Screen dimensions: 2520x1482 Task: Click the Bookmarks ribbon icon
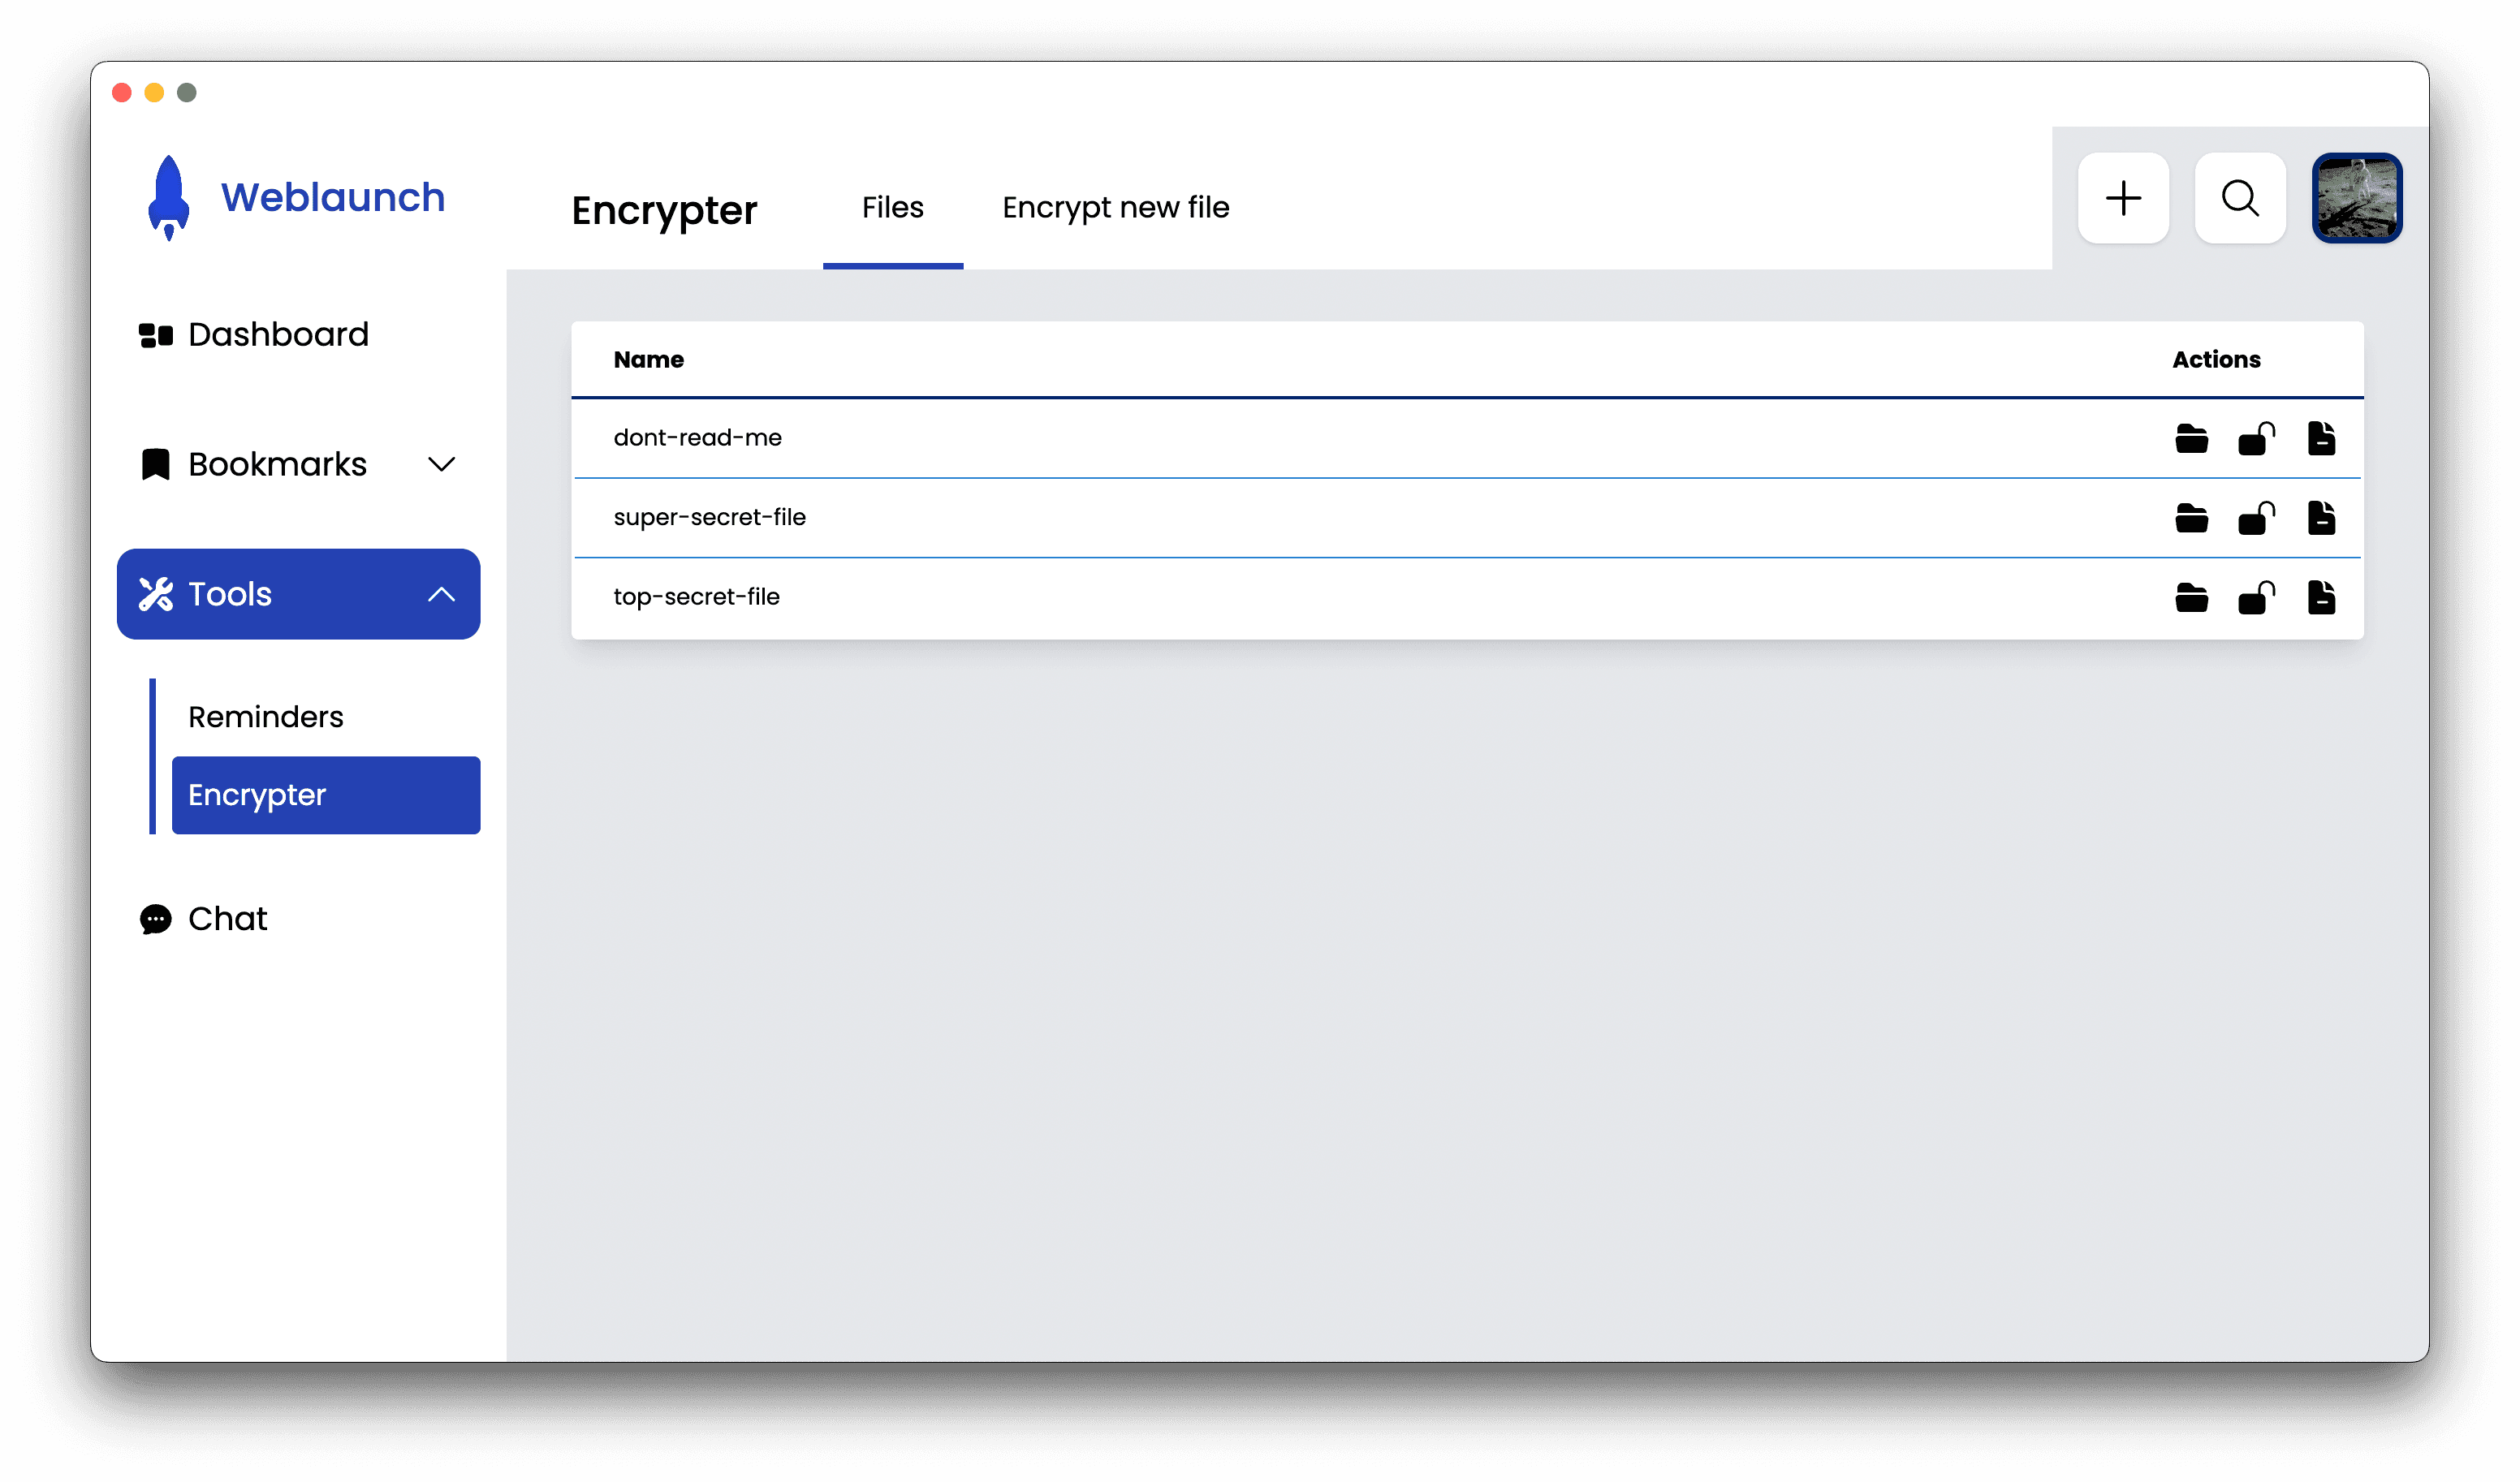pyautogui.click(x=155, y=464)
